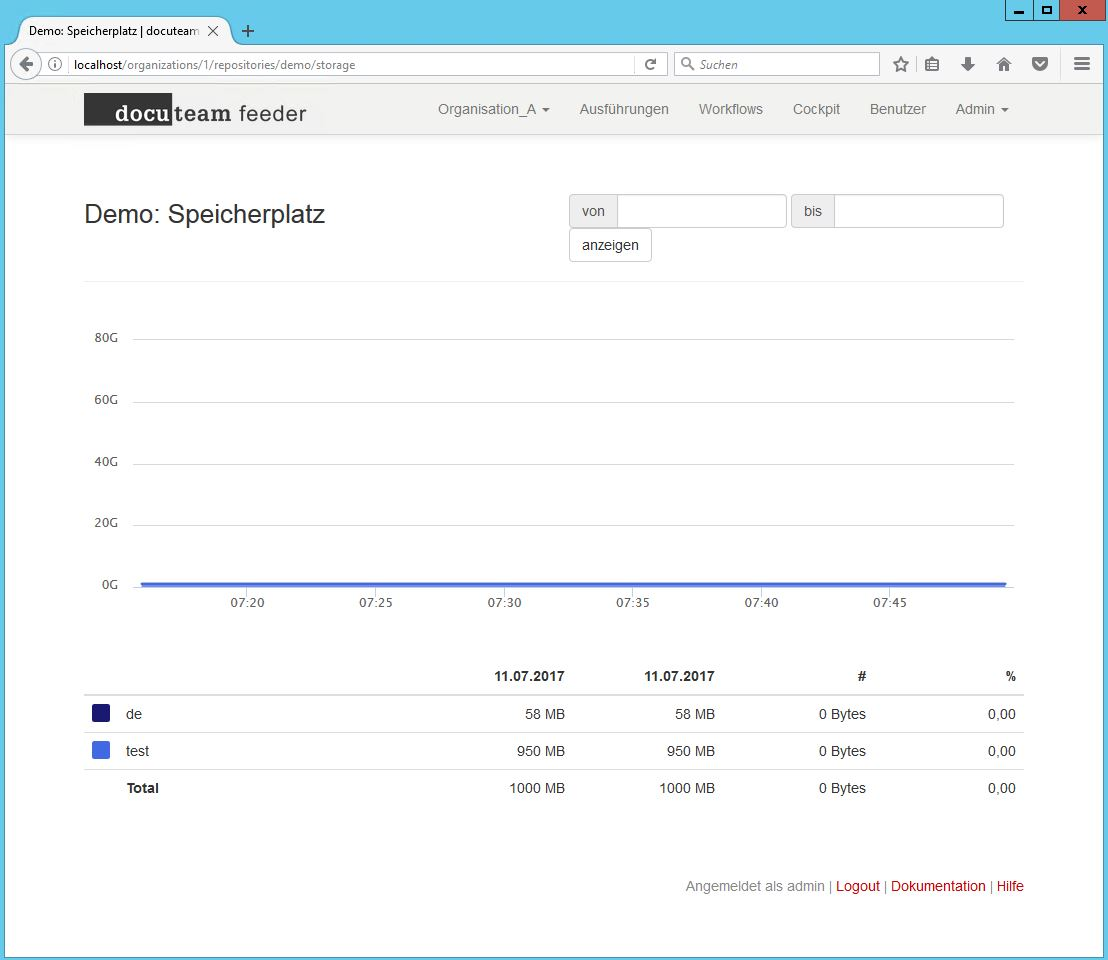
Task: Click the browser back arrow button
Action: (x=26, y=64)
